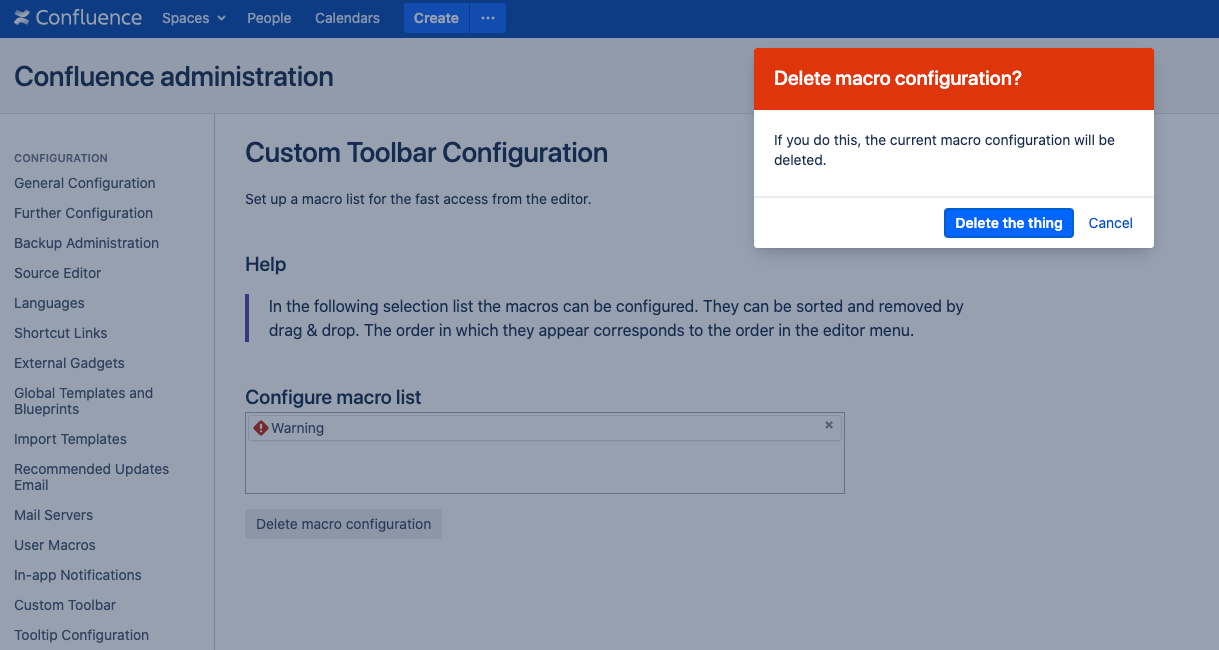
Task: Select the Warning entry in macro list
Action: tap(545, 428)
